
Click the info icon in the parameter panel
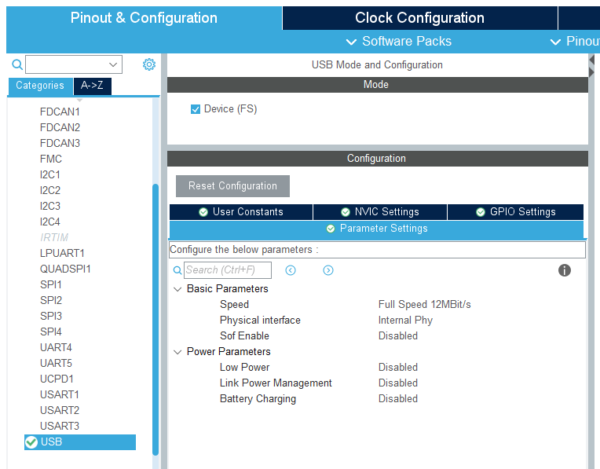tap(564, 270)
